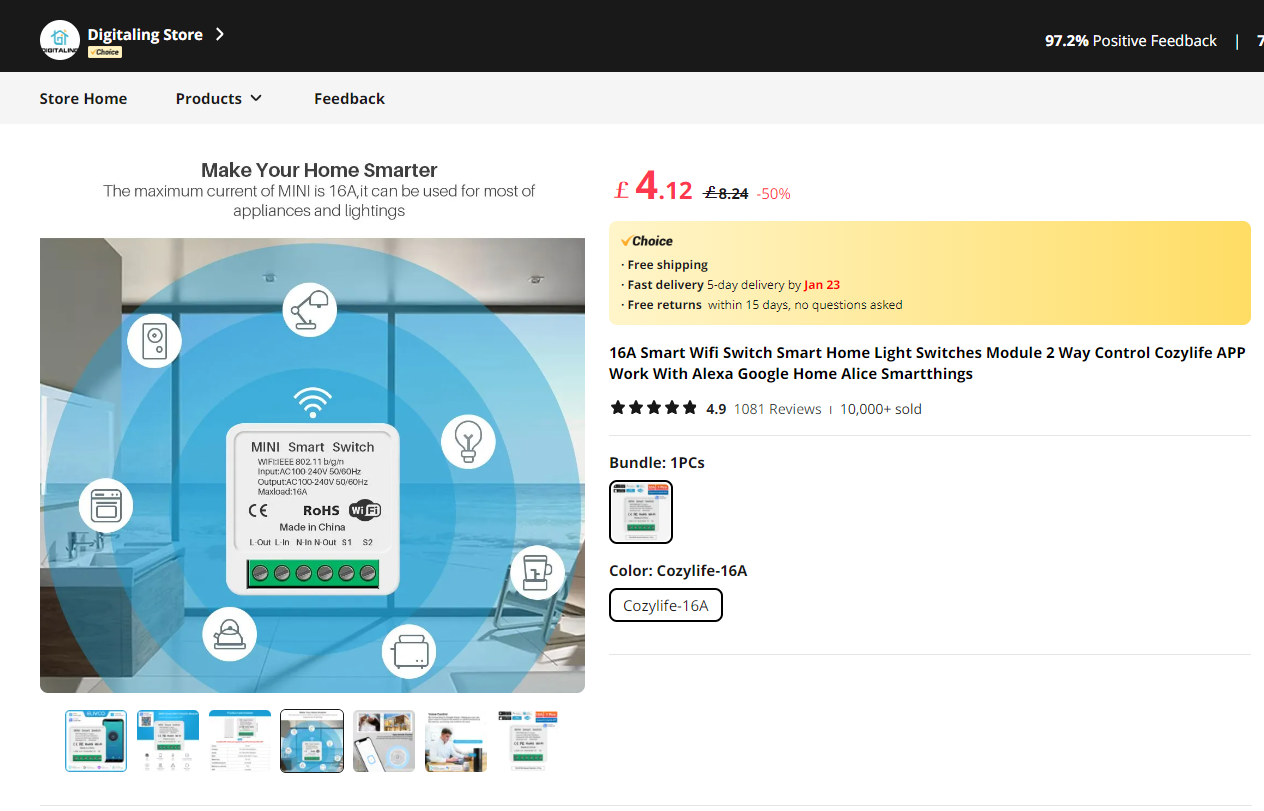Select the fourth thumbnail with the blue circle scene

pyautogui.click(x=312, y=741)
